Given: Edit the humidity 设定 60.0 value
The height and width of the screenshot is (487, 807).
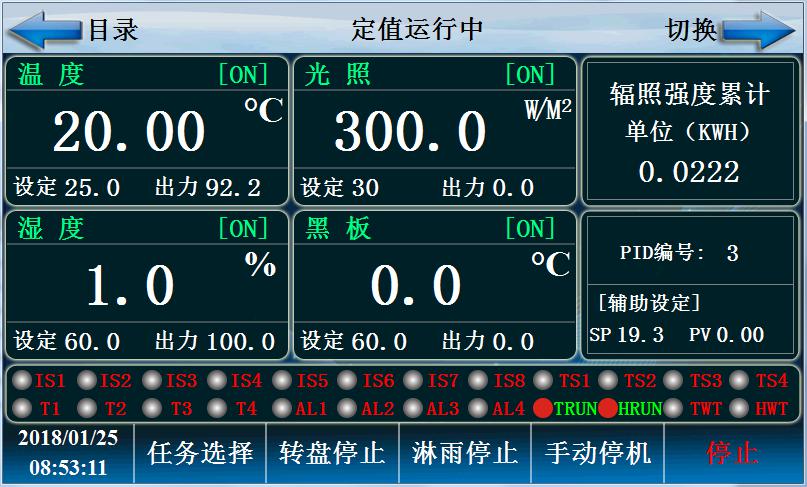Looking at the screenshot, I should (x=92, y=341).
